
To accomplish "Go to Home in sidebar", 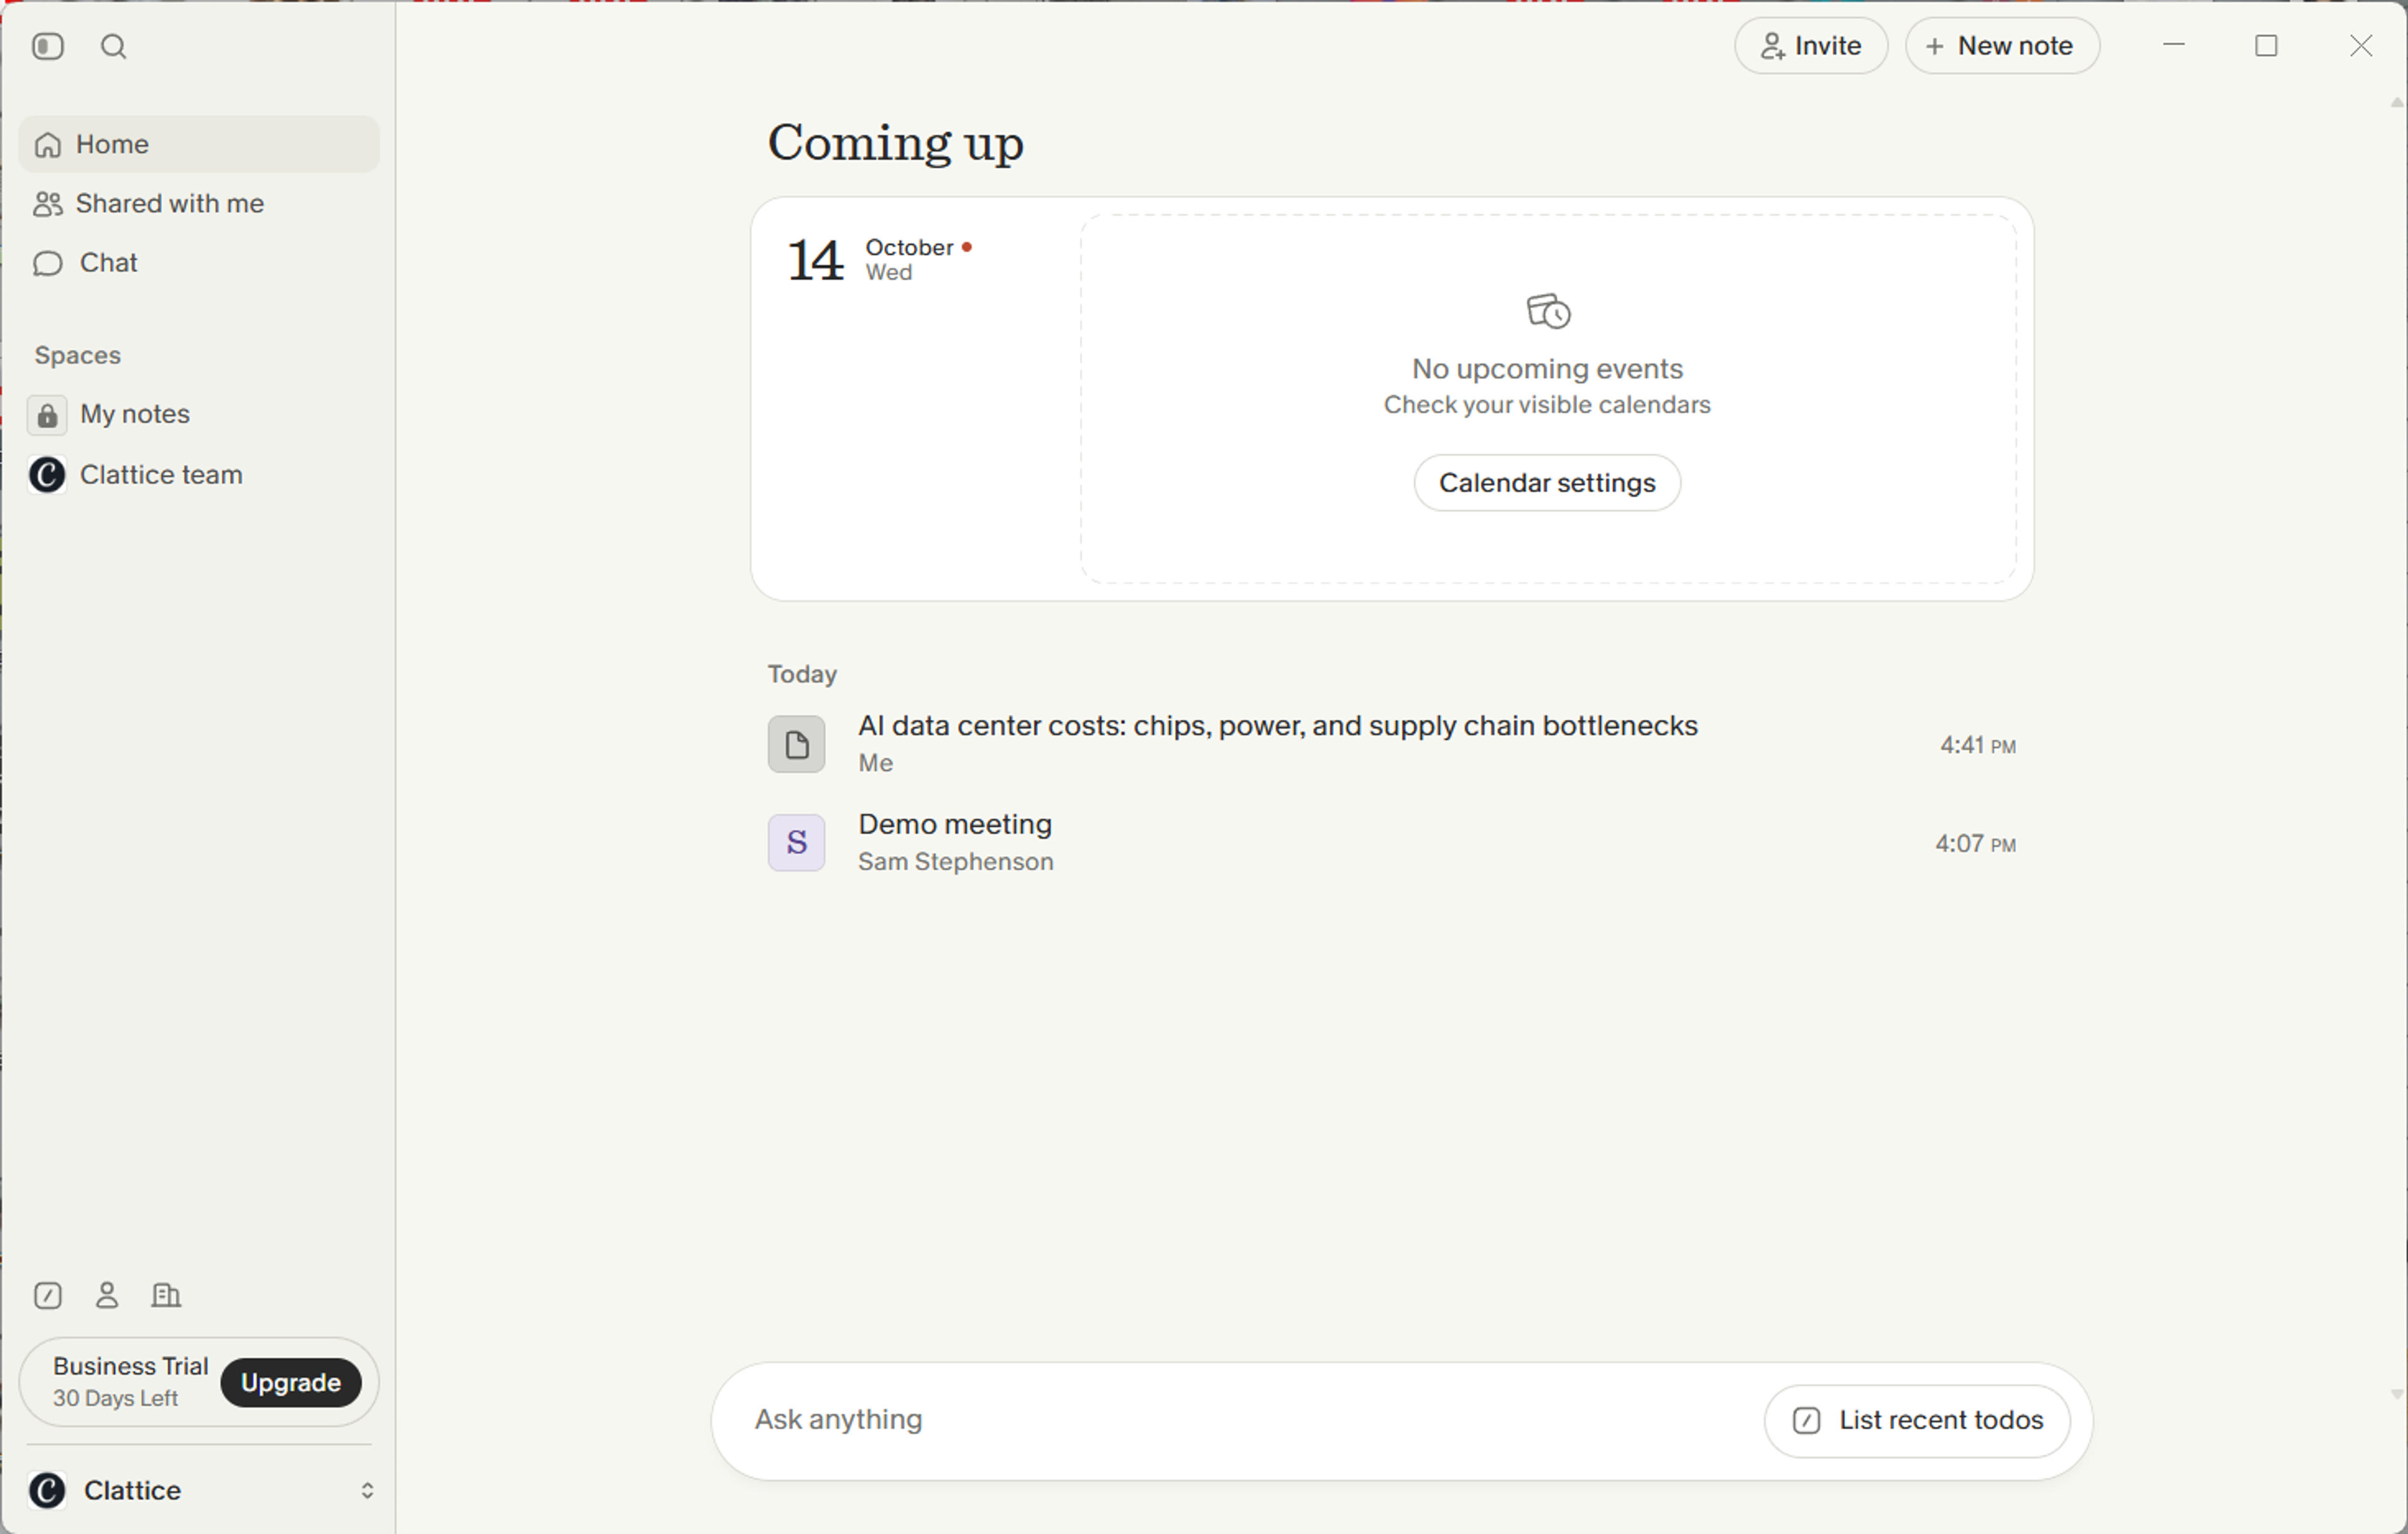I will coord(199,144).
